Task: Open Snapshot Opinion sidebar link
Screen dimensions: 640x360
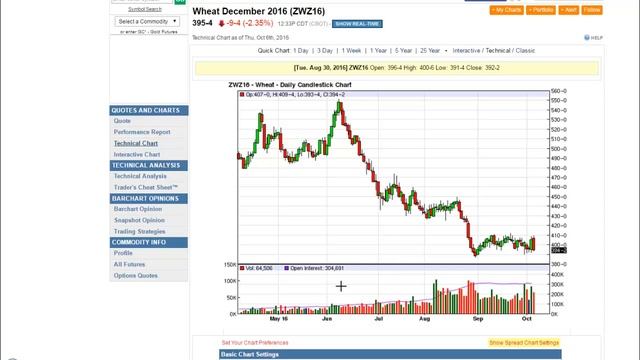Action: 139,220
